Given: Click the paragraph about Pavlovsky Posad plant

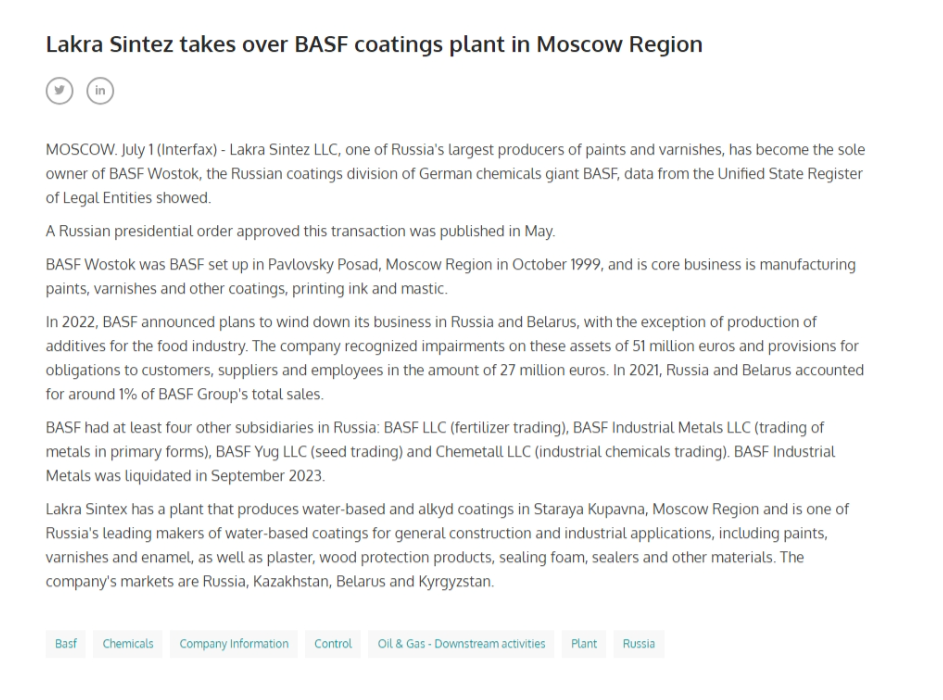Looking at the screenshot, I should [x=450, y=276].
